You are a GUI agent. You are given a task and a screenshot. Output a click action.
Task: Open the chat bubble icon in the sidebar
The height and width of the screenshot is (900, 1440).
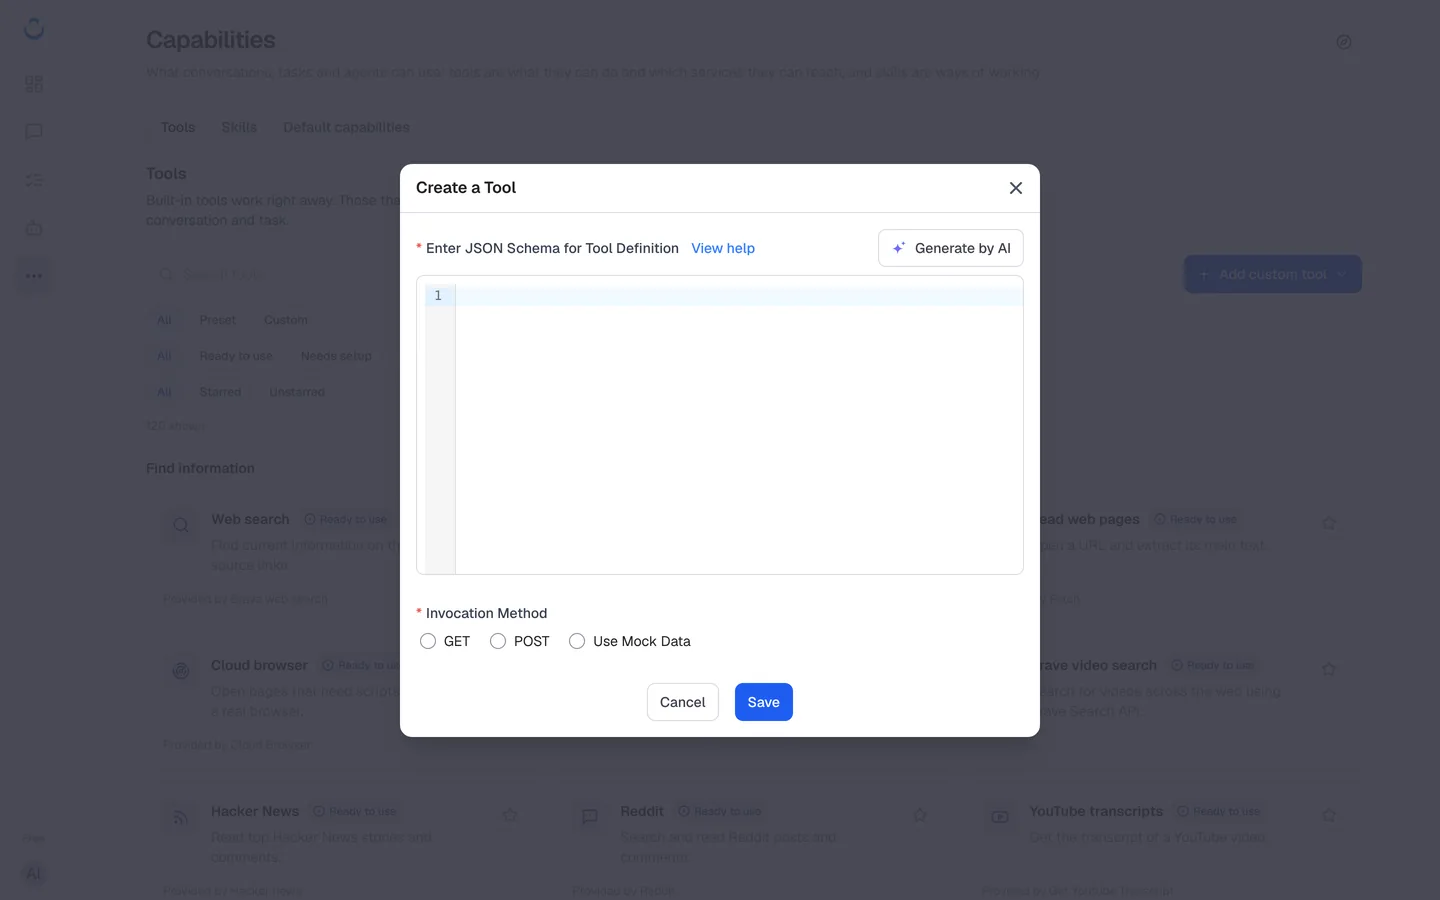[x=34, y=132]
